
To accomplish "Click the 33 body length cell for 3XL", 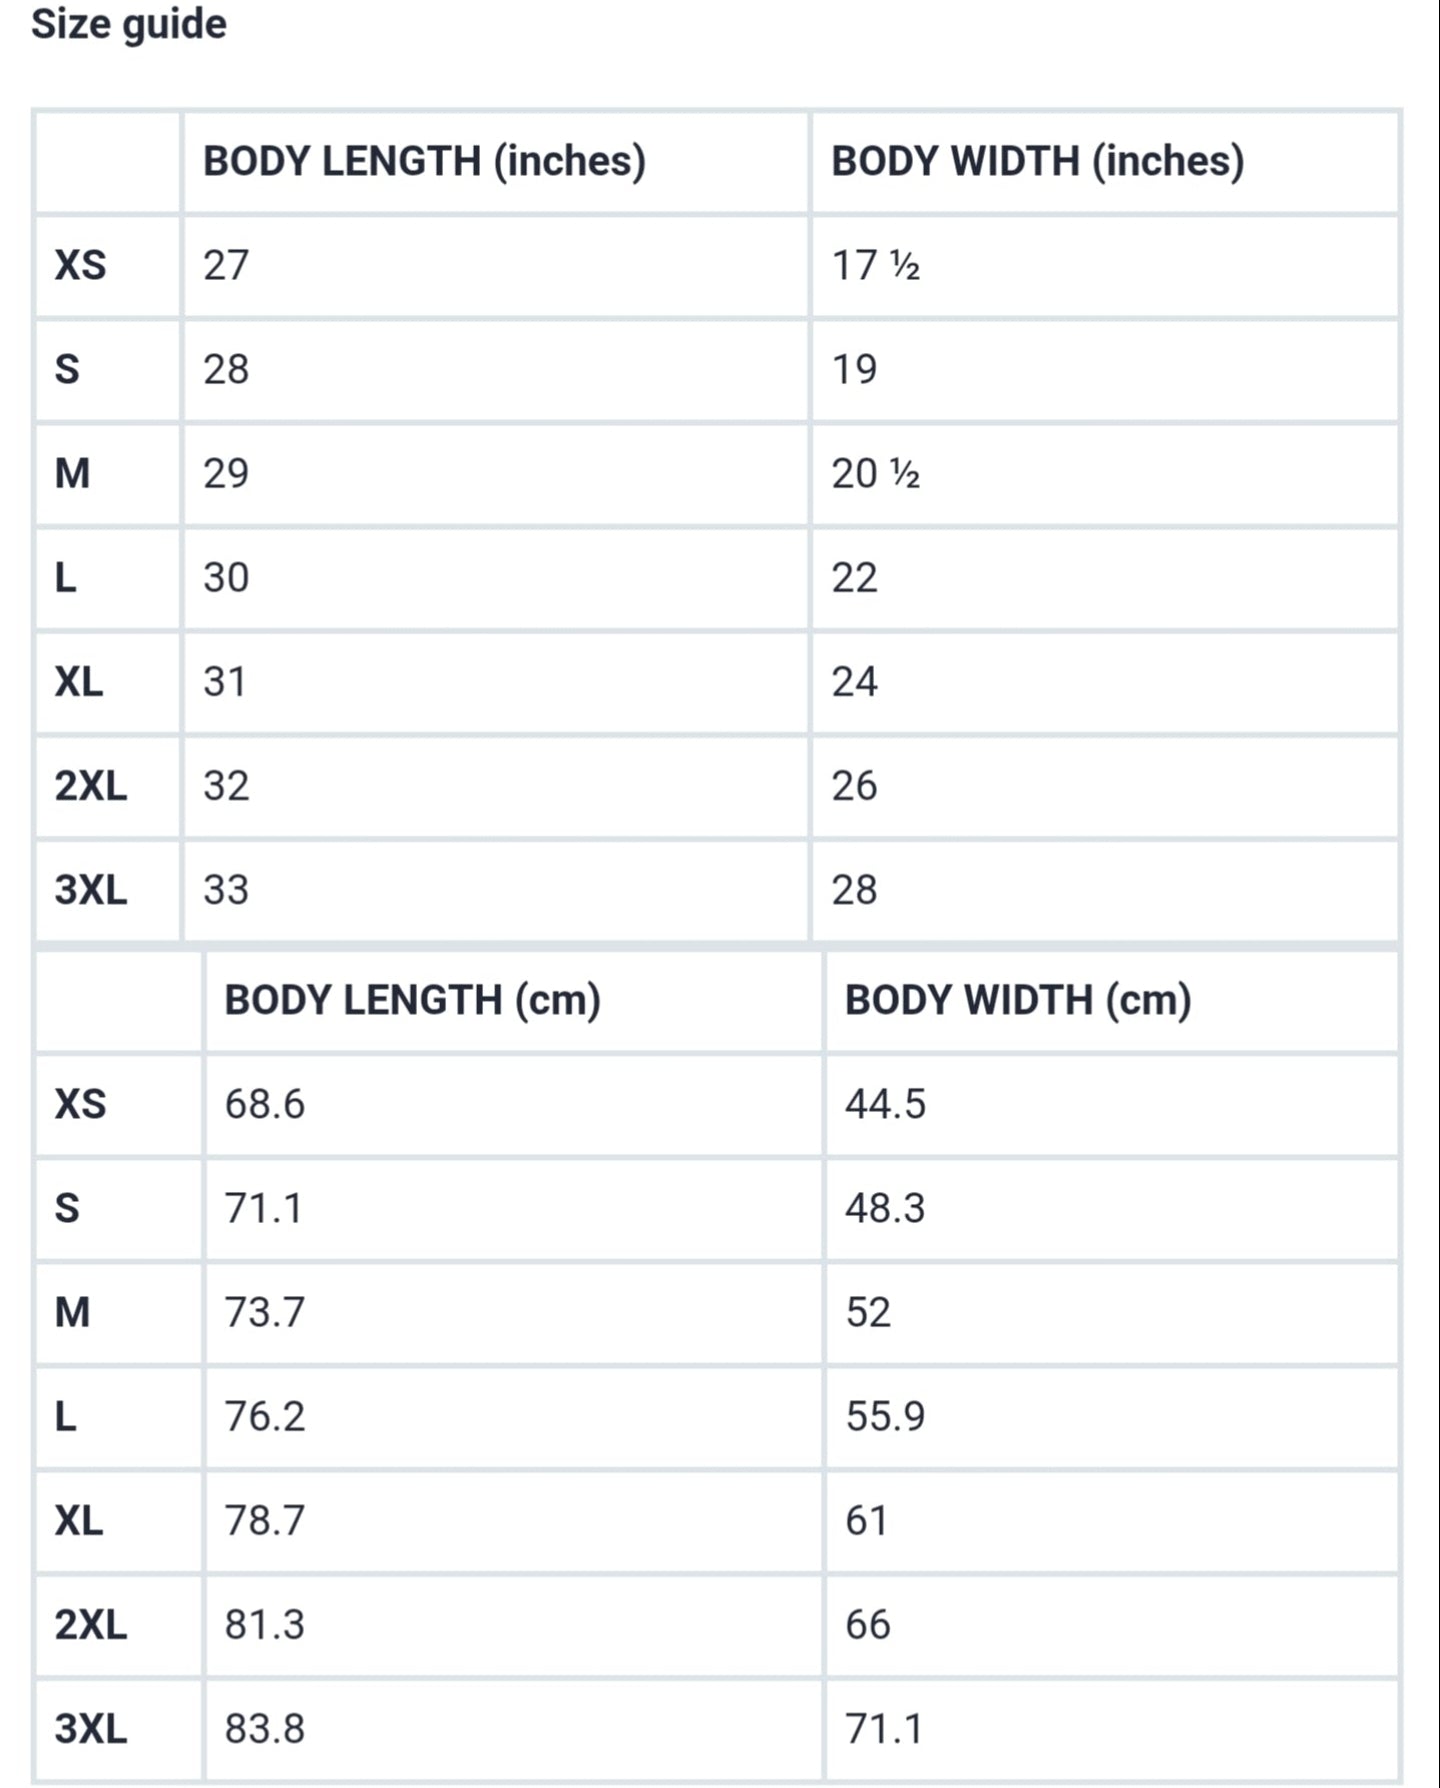I will click(495, 890).
